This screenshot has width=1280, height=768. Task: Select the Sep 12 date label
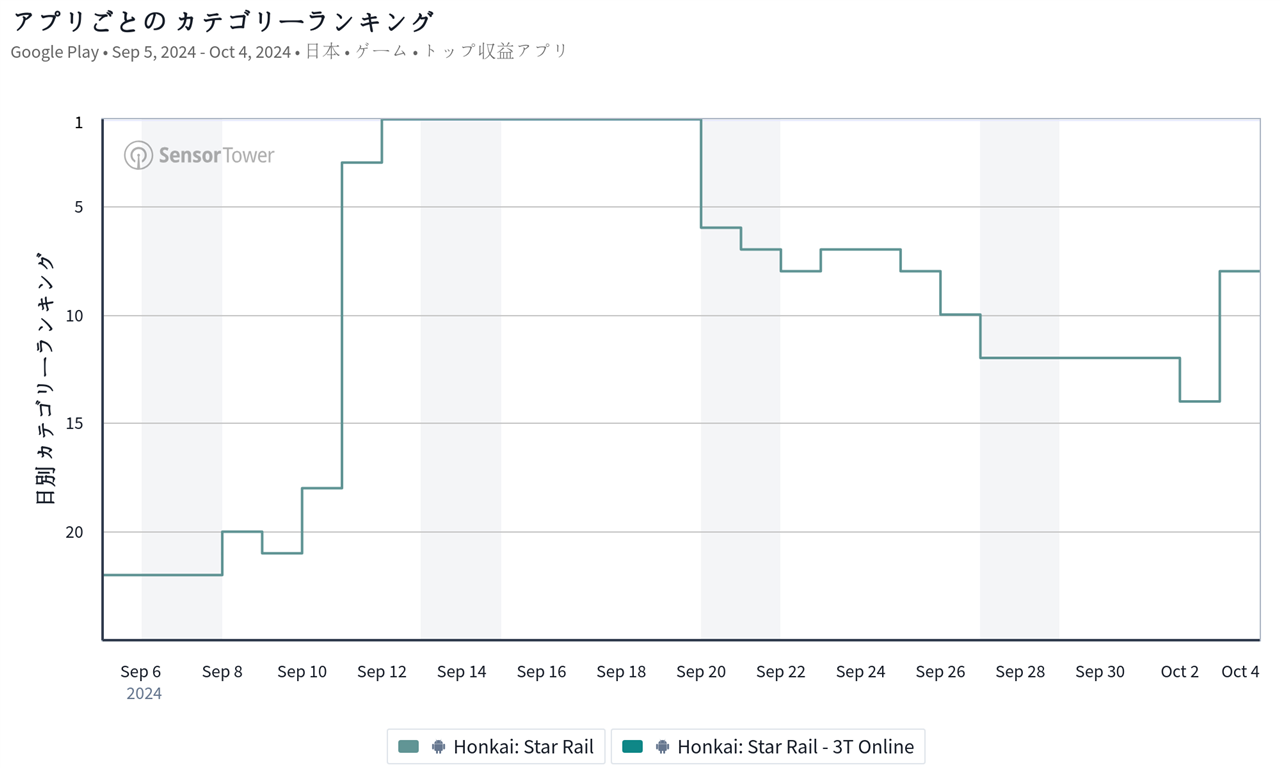(382, 672)
